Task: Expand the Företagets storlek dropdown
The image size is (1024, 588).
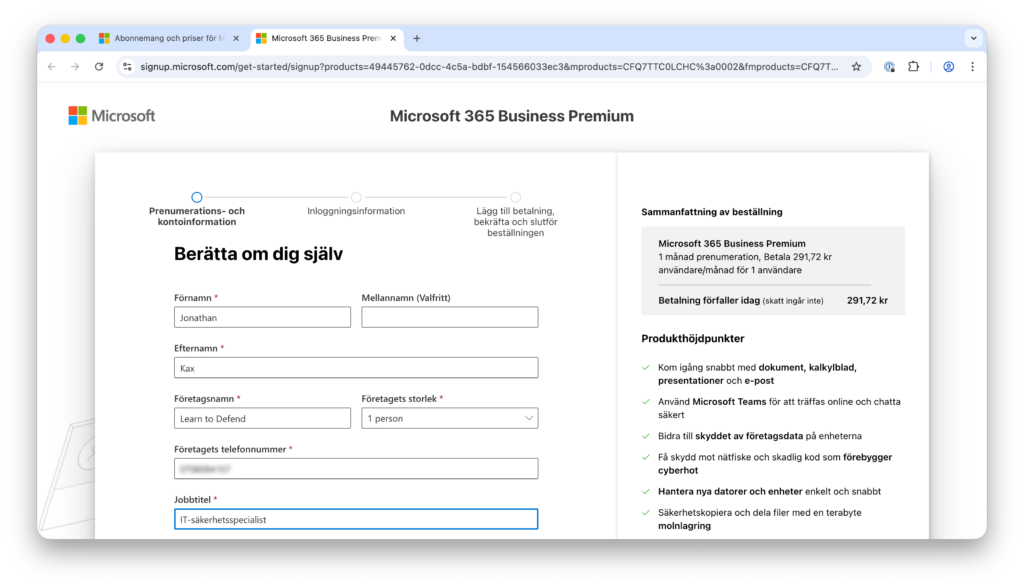Action: 449,418
